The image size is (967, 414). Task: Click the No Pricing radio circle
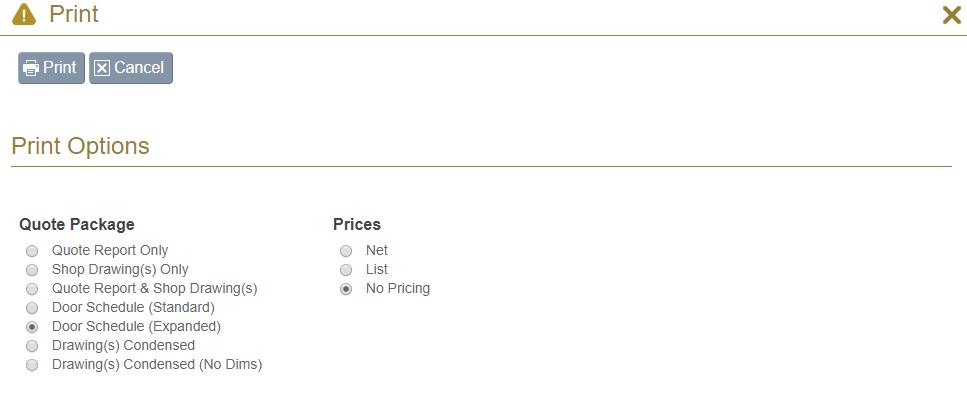click(346, 289)
